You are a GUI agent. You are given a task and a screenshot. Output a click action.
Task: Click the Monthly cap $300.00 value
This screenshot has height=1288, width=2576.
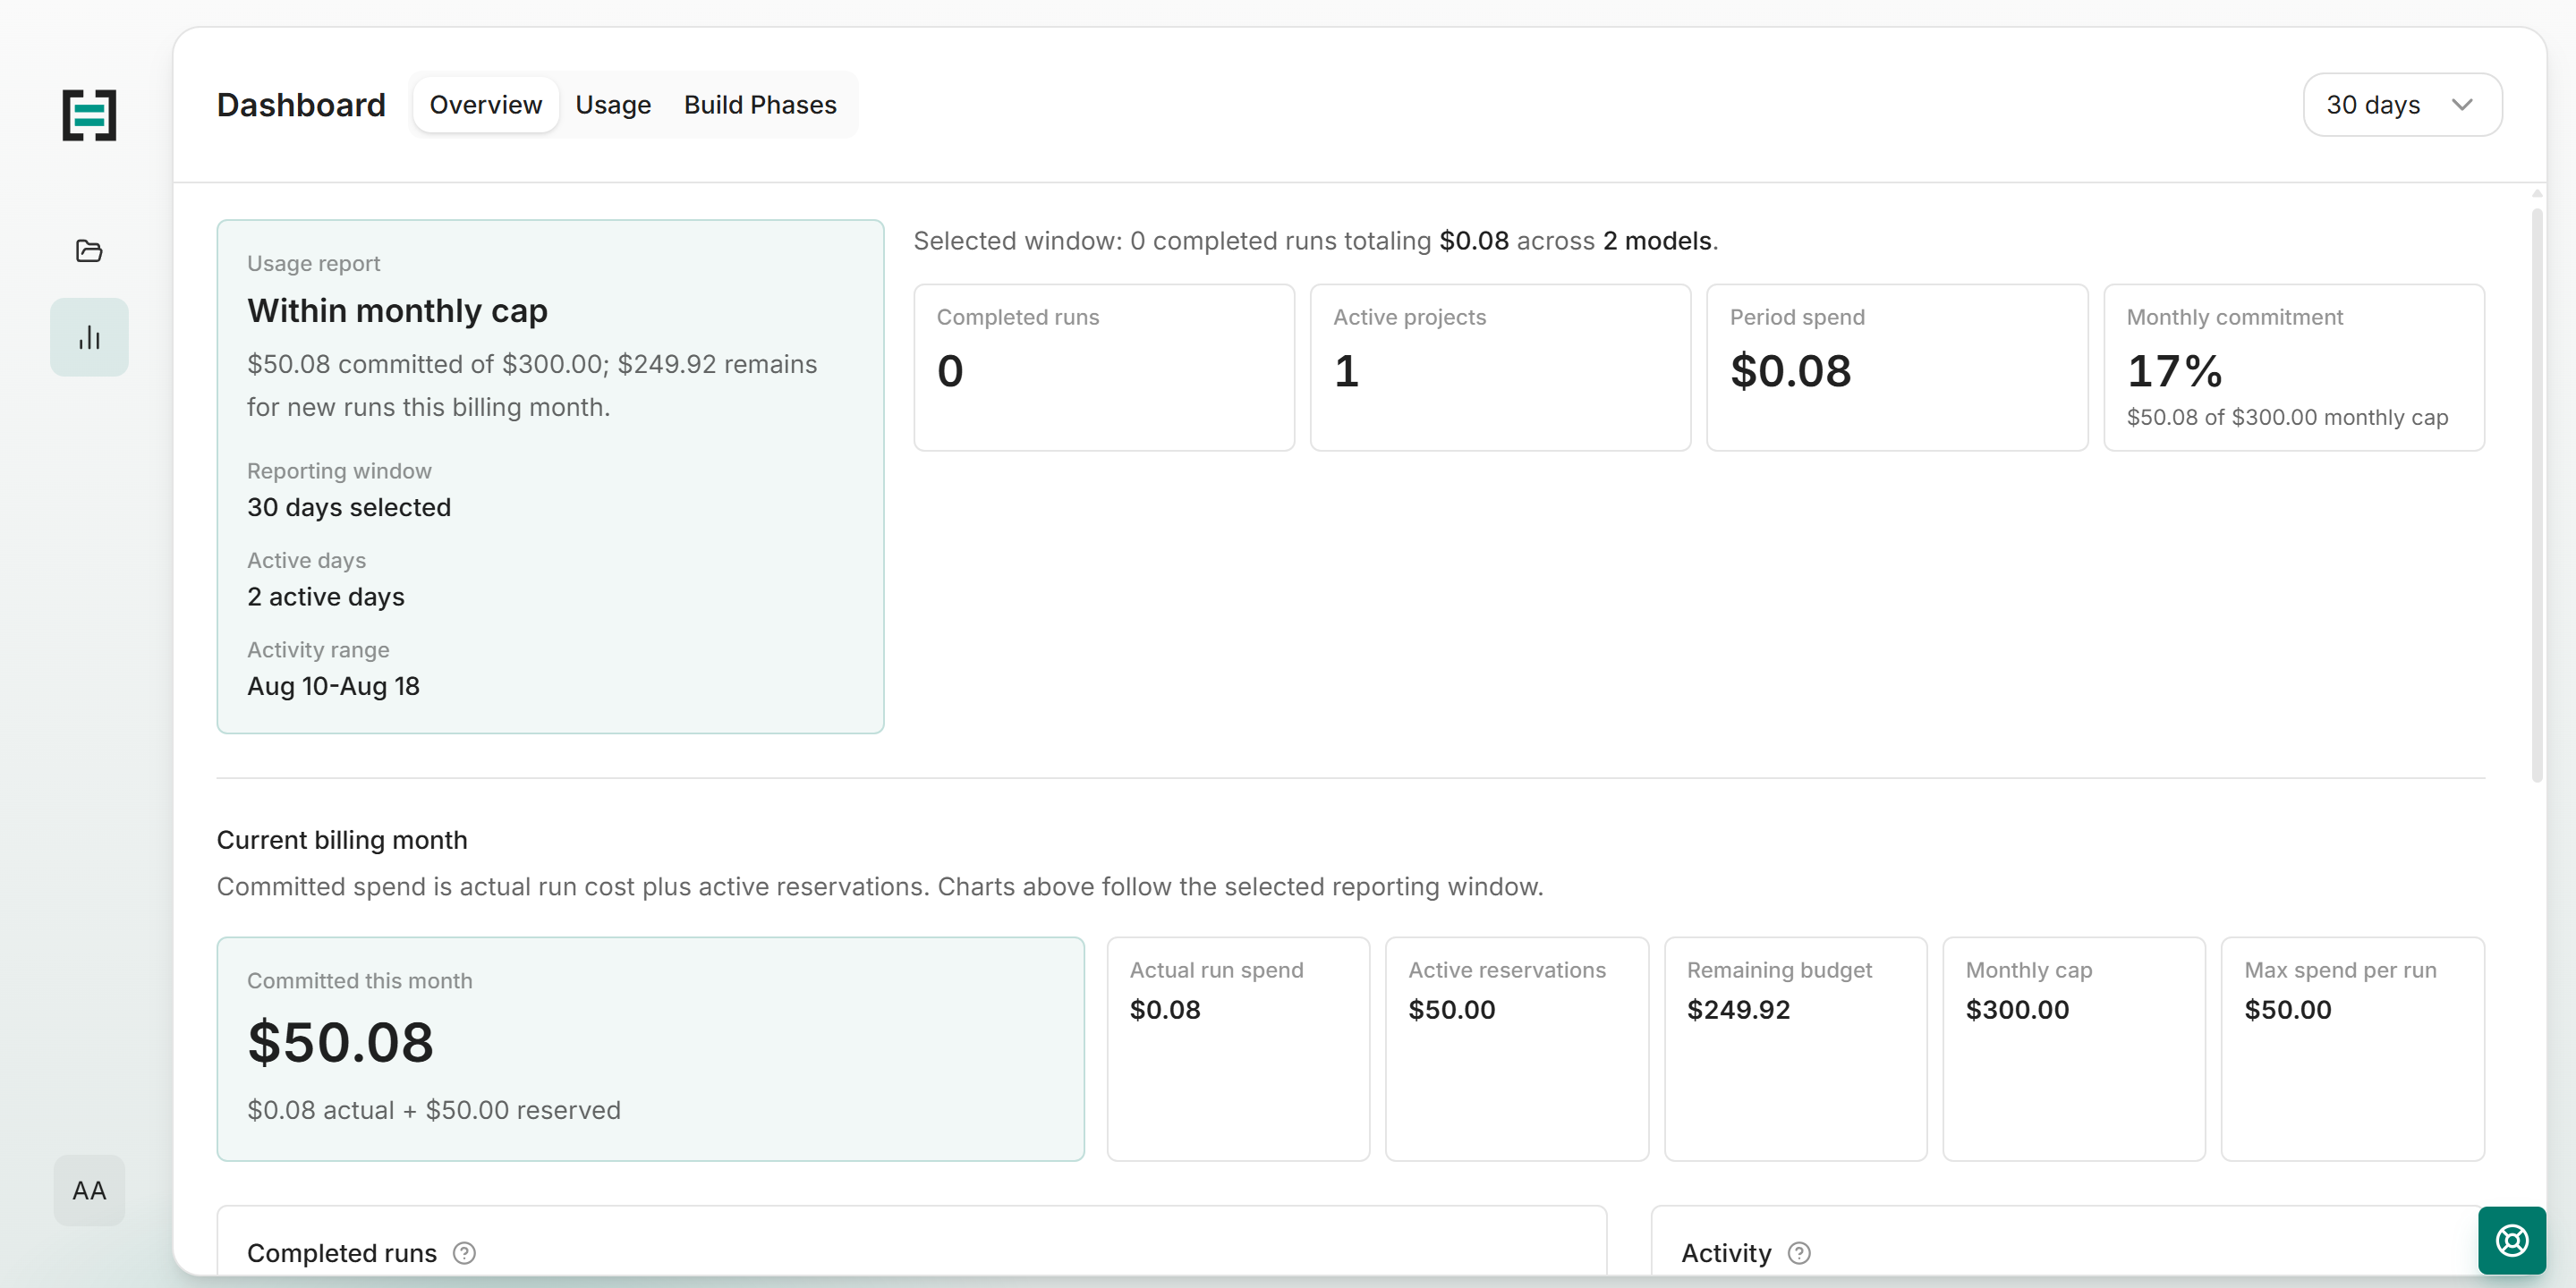tap(2017, 1010)
